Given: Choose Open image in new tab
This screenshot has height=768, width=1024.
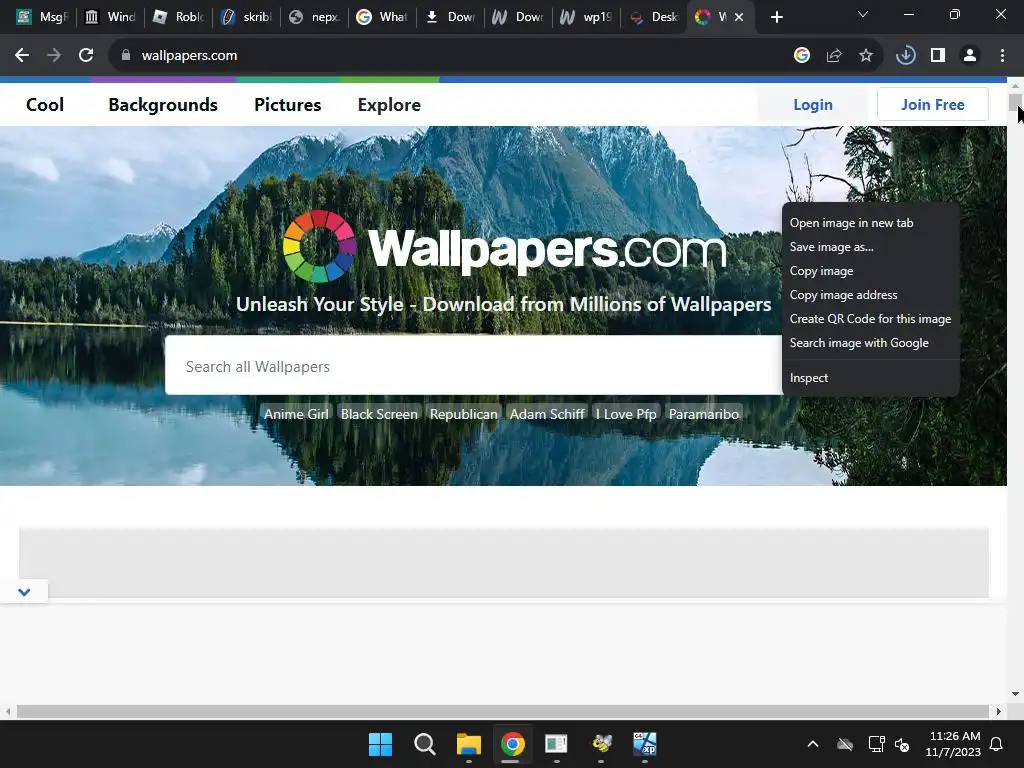Looking at the screenshot, I should coord(871,223).
